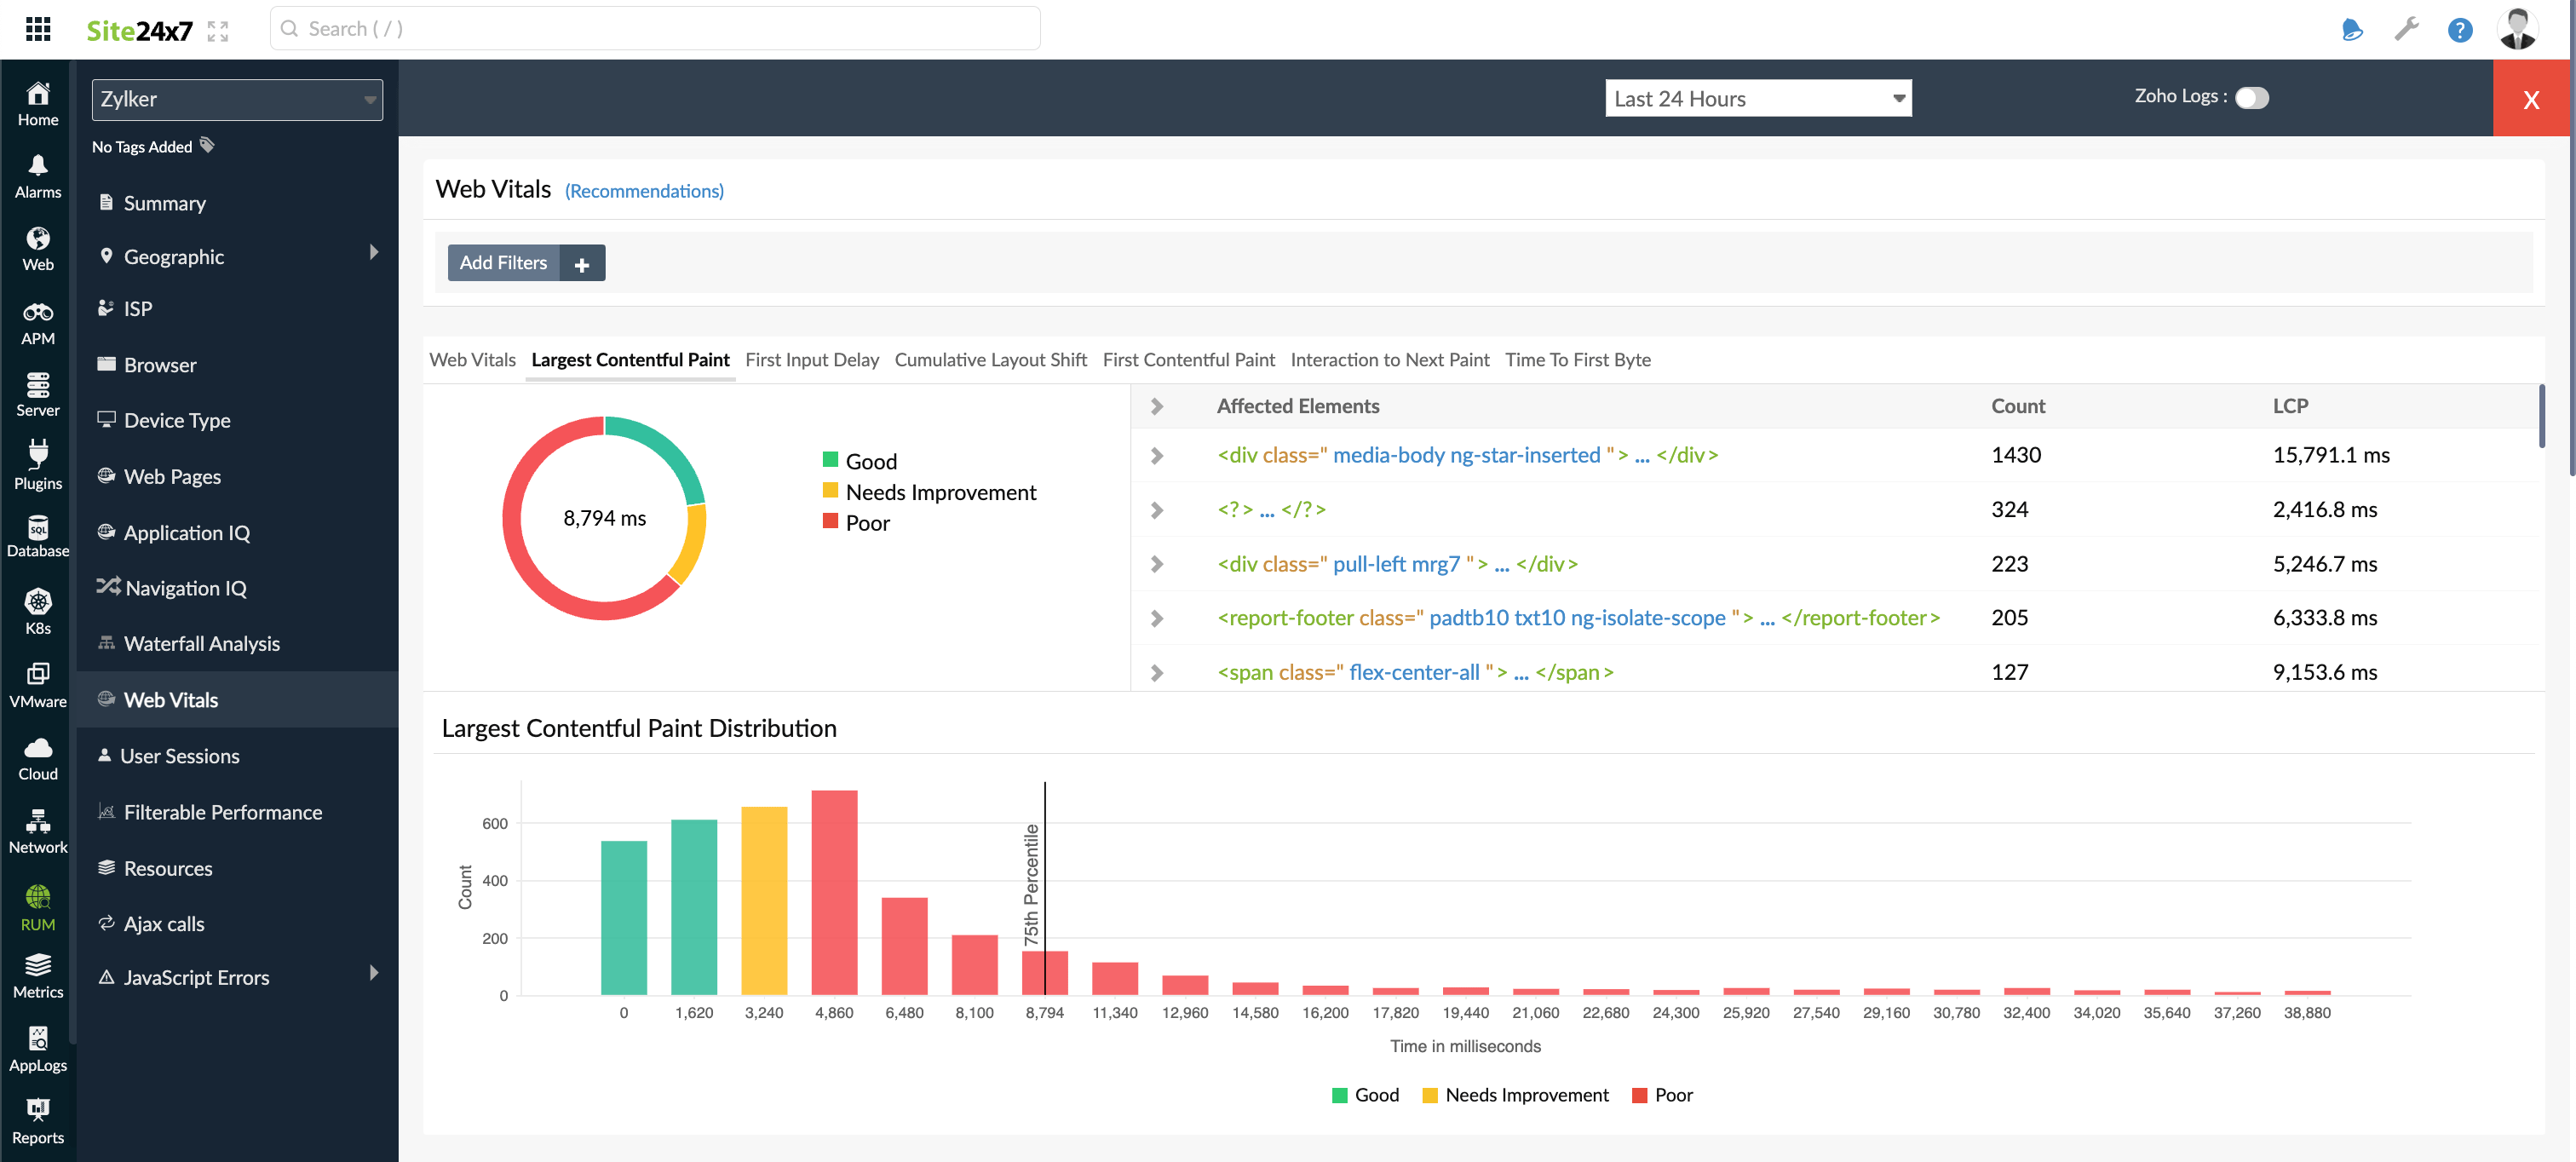
Task: Click the Search input field
Action: pos(656,29)
